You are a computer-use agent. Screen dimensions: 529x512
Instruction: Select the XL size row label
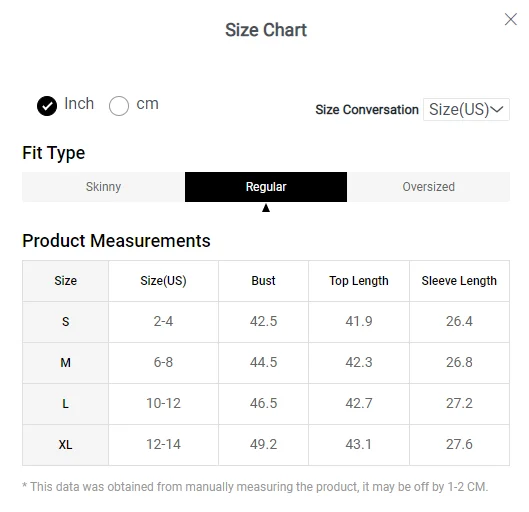coord(65,445)
